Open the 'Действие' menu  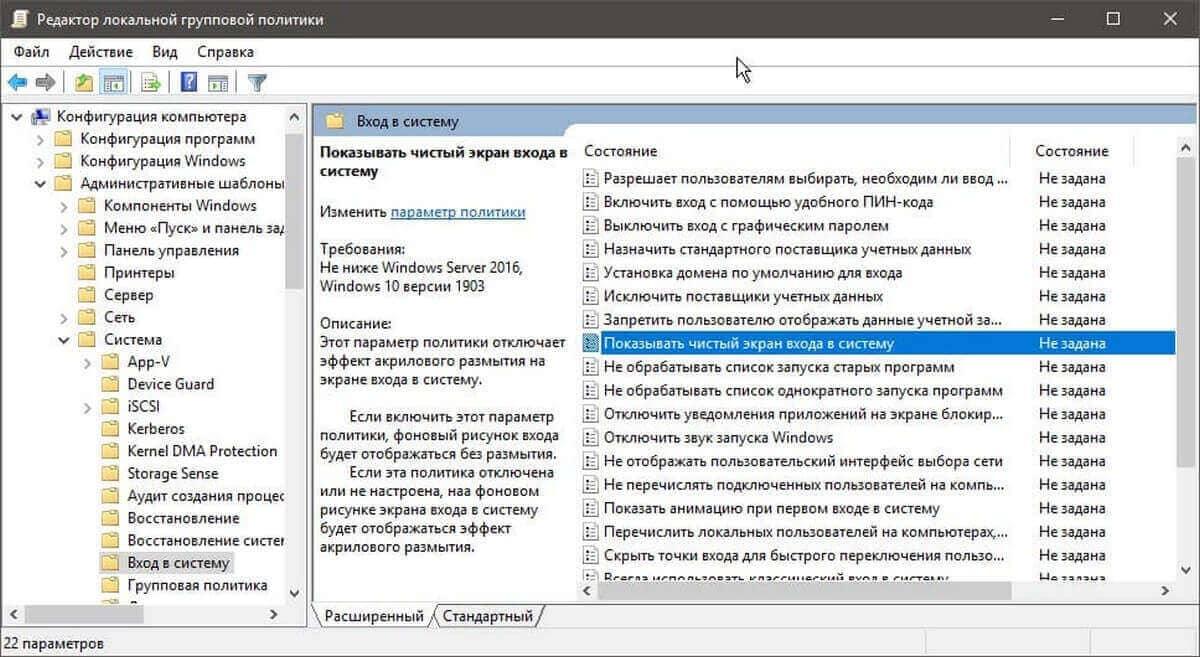(101, 51)
